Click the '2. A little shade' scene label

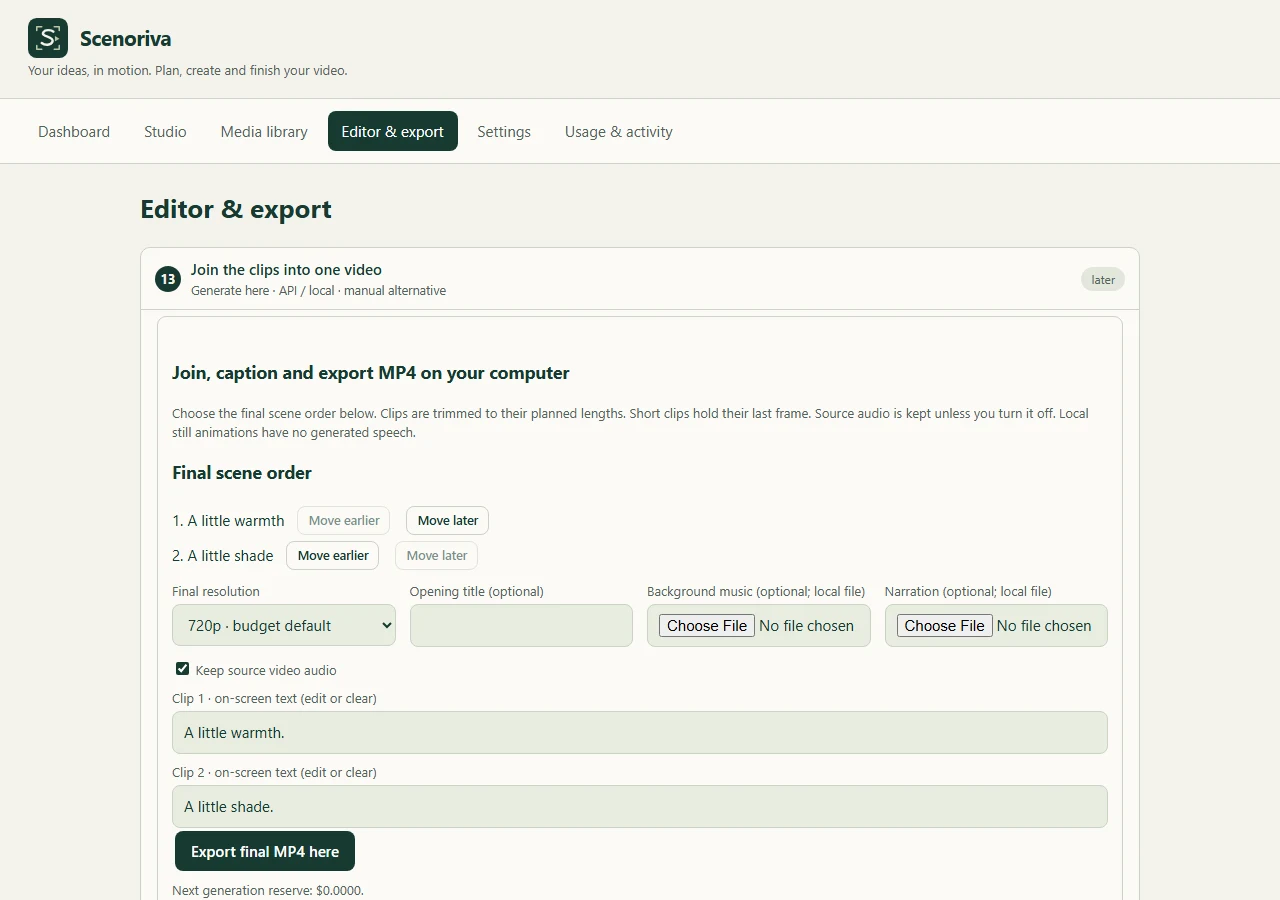pyautogui.click(x=223, y=556)
